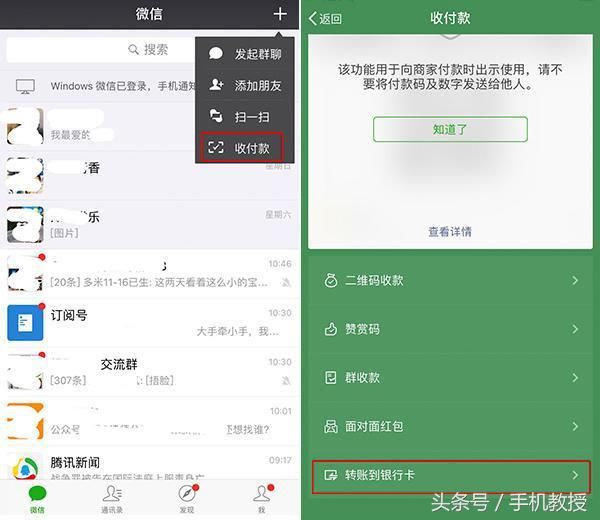
Task: Open 赞赏码
Action: click(x=450, y=329)
